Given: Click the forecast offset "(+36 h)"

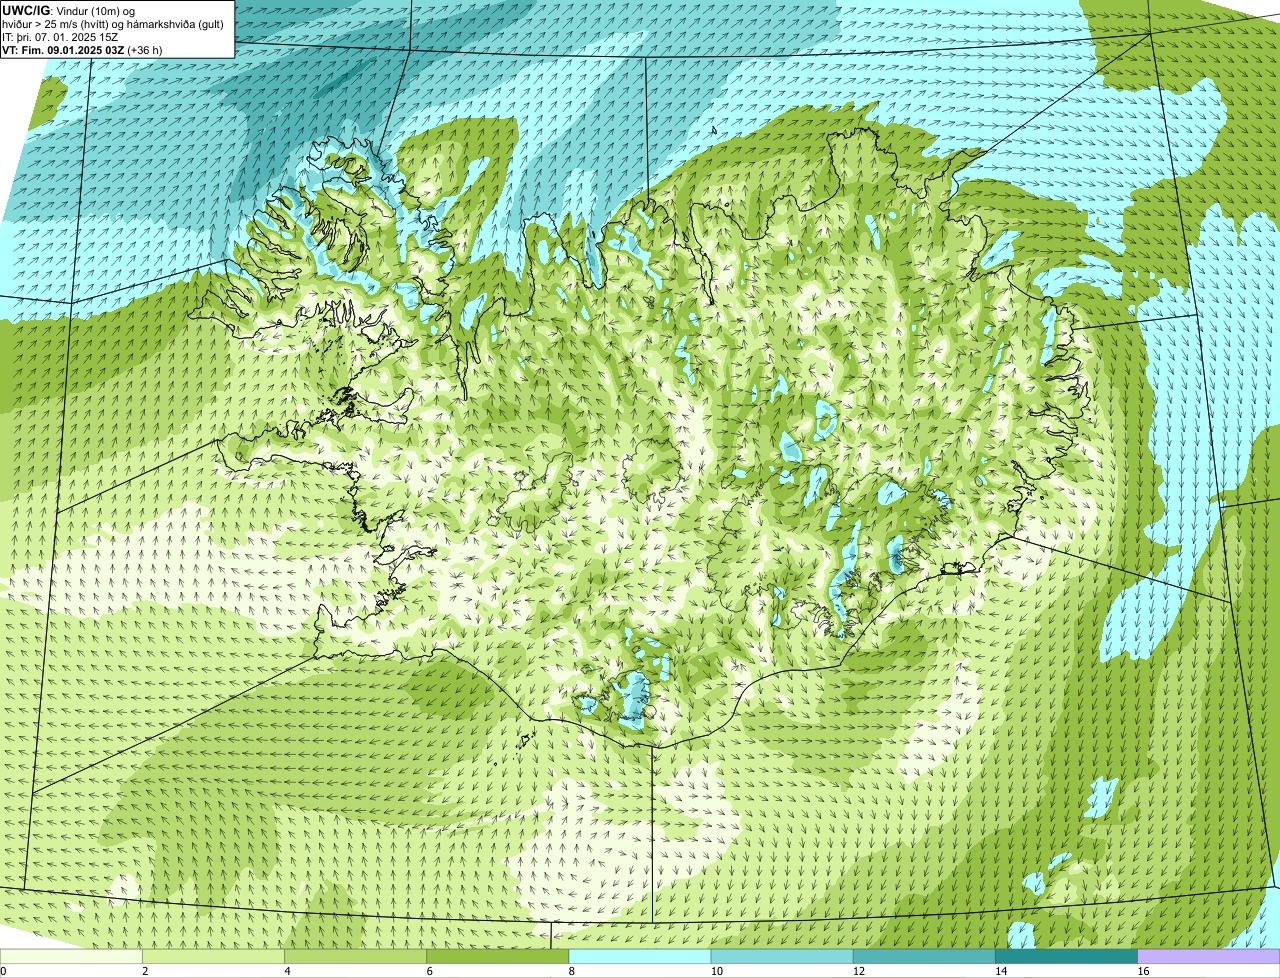Looking at the screenshot, I should pos(145,49).
